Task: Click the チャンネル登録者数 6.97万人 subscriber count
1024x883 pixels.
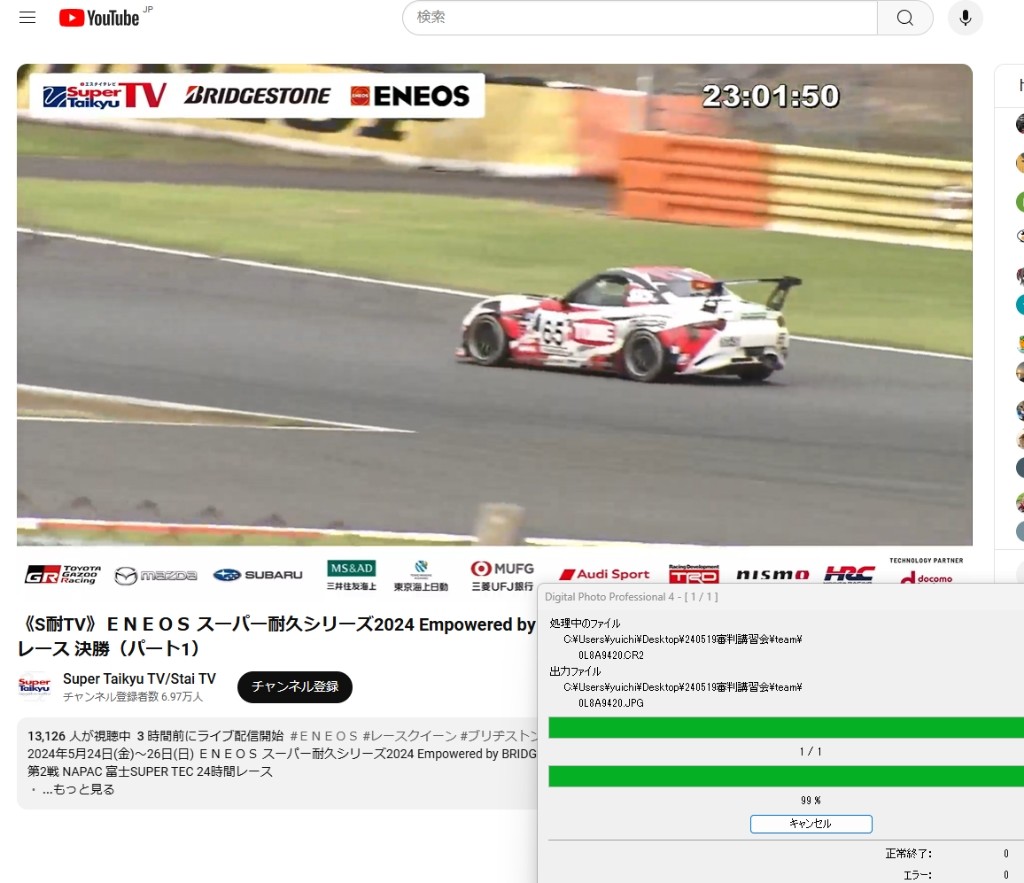Action: 133,697
